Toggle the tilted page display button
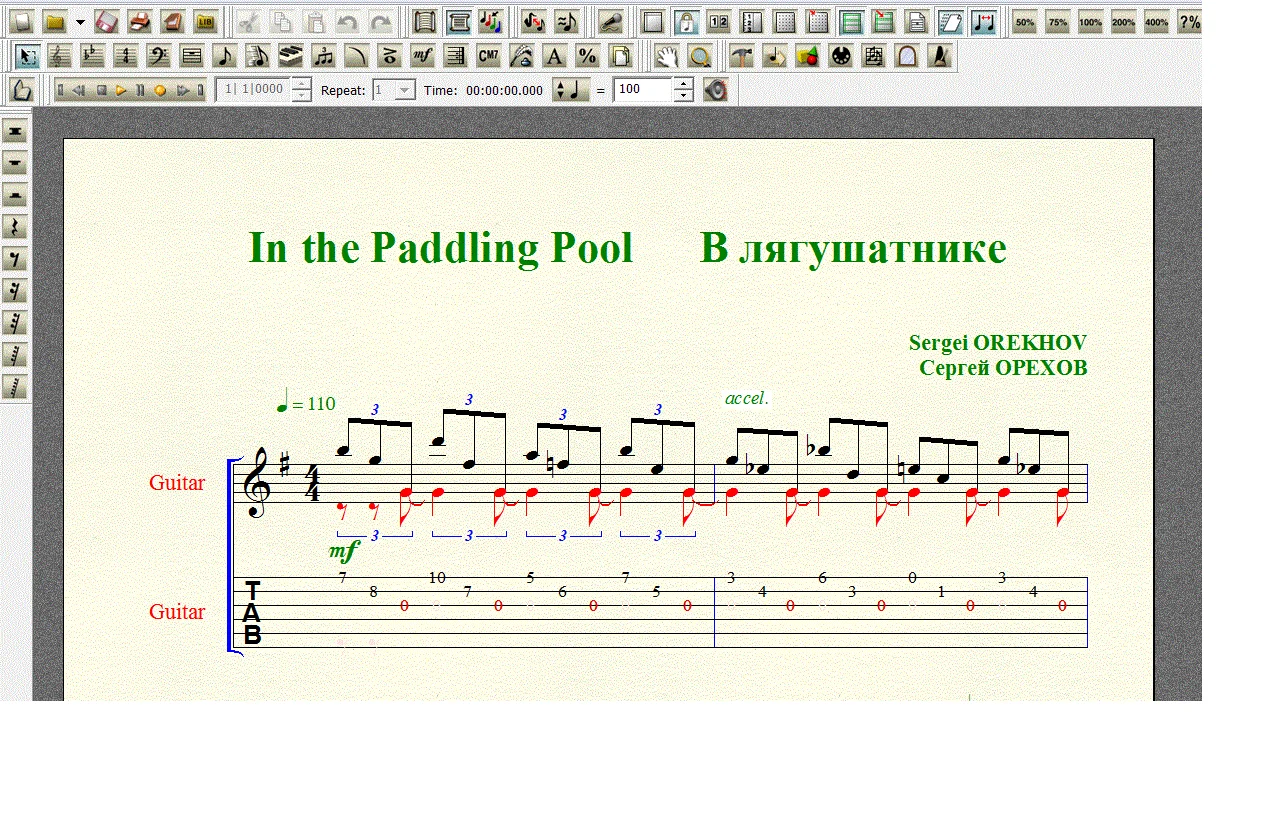The width and height of the screenshot is (1274, 817). click(x=950, y=21)
